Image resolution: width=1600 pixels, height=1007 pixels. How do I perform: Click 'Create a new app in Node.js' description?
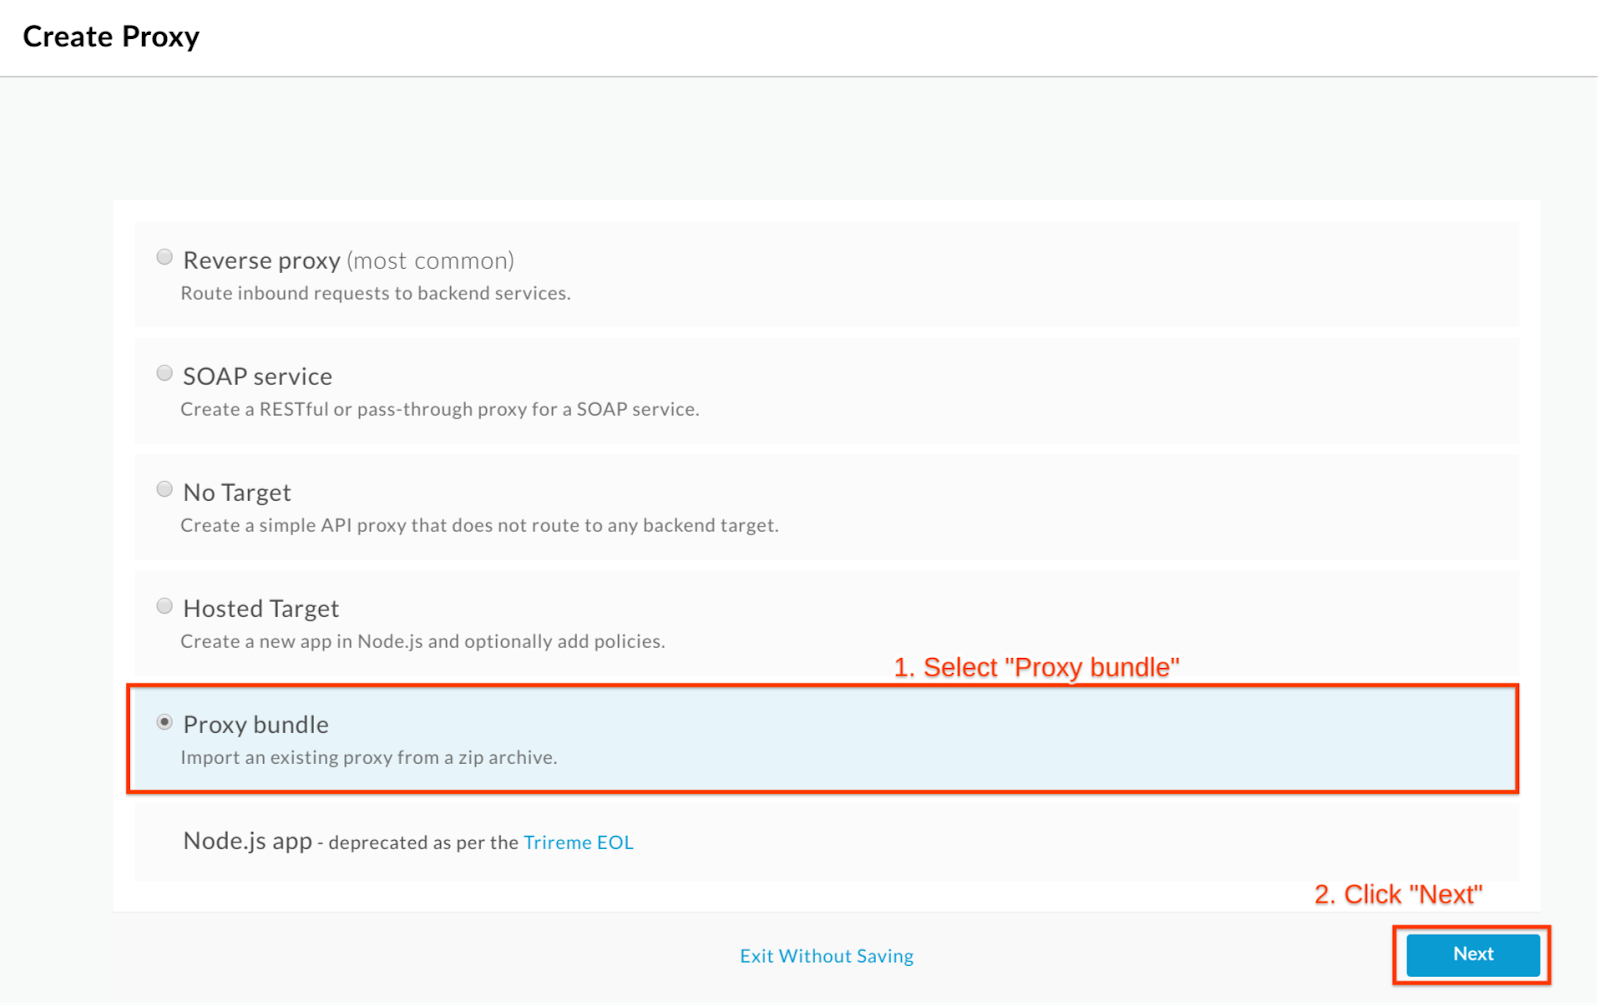[x=422, y=641]
